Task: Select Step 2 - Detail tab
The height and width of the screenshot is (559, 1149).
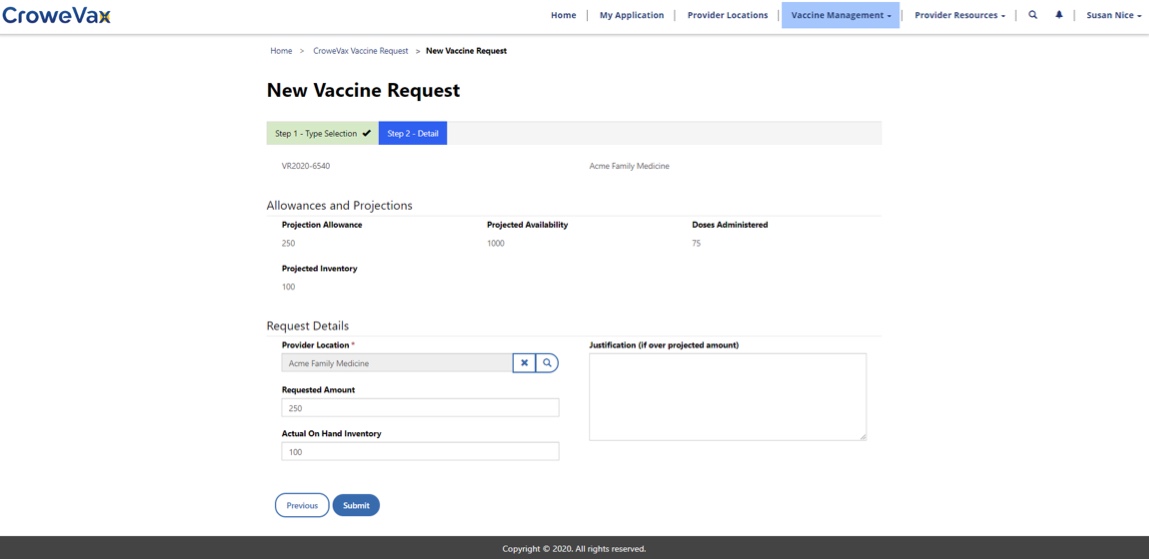Action: 412,134
